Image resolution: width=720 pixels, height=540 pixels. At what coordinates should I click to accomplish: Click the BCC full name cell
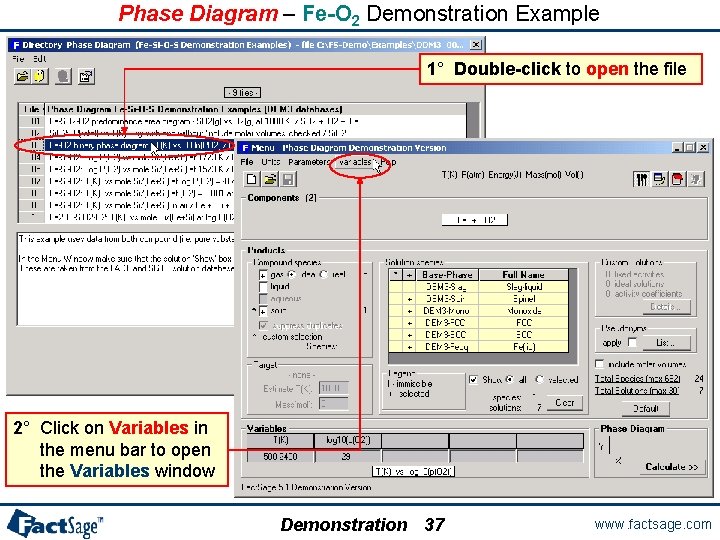523,334
